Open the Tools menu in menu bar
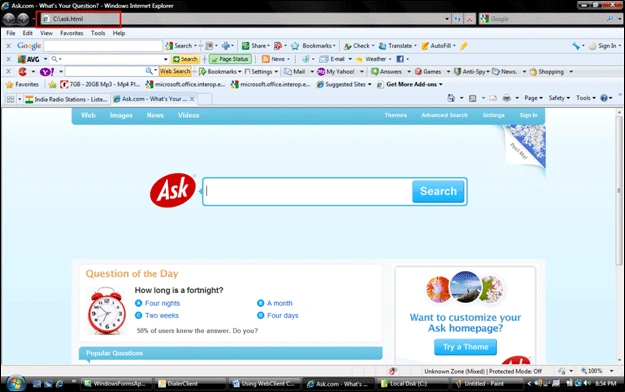 point(98,33)
